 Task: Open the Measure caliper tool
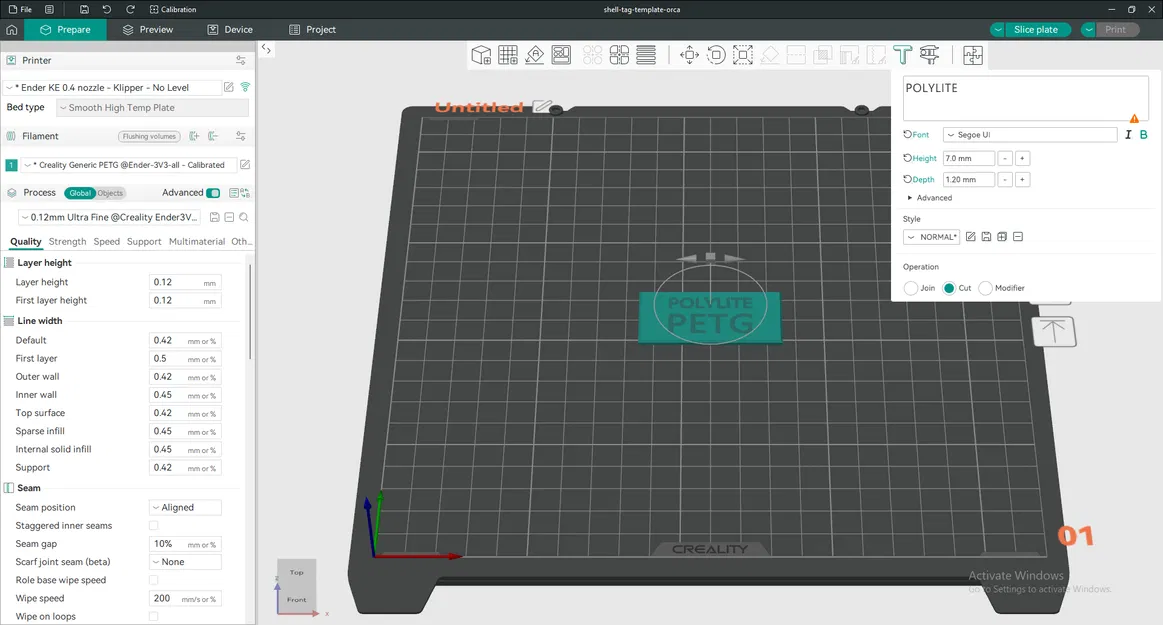tap(929, 55)
